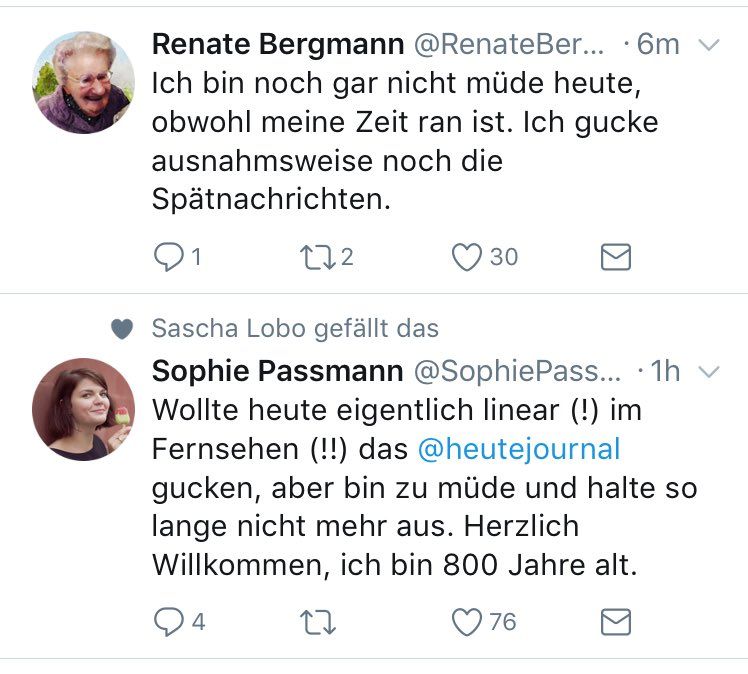Open Renate Bergmann's profile name

coord(278,44)
